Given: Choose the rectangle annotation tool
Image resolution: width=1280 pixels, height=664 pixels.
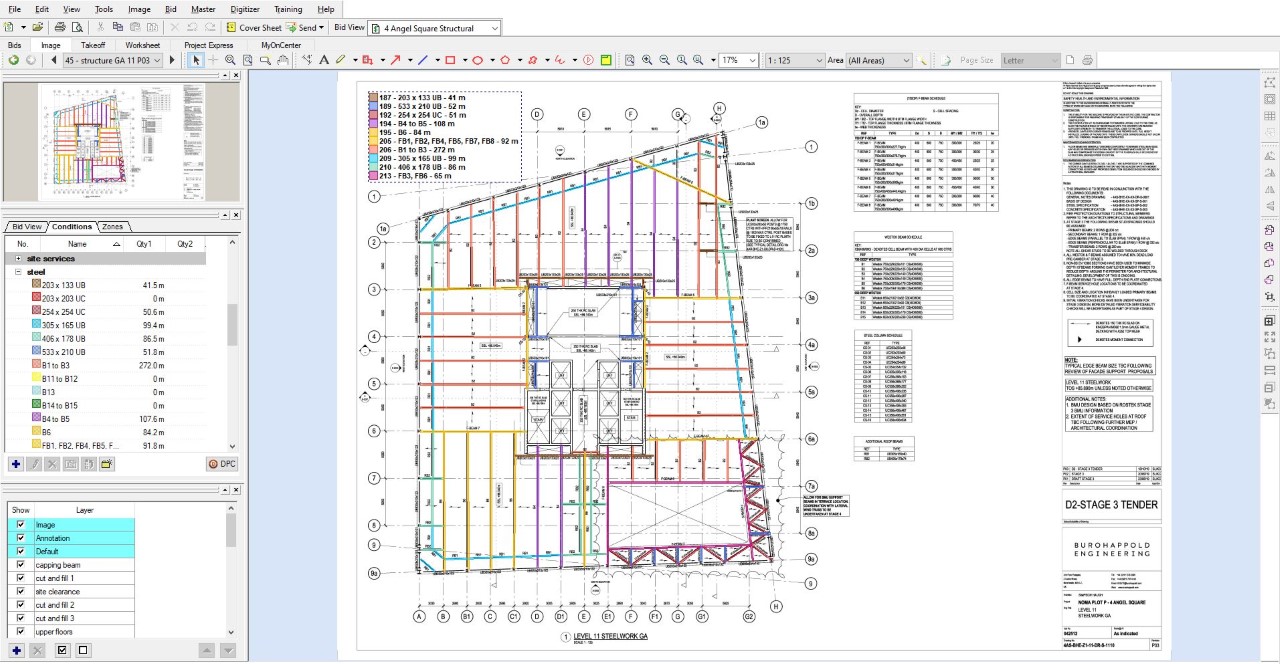Looking at the screenshot, I should tap(450, 60).
